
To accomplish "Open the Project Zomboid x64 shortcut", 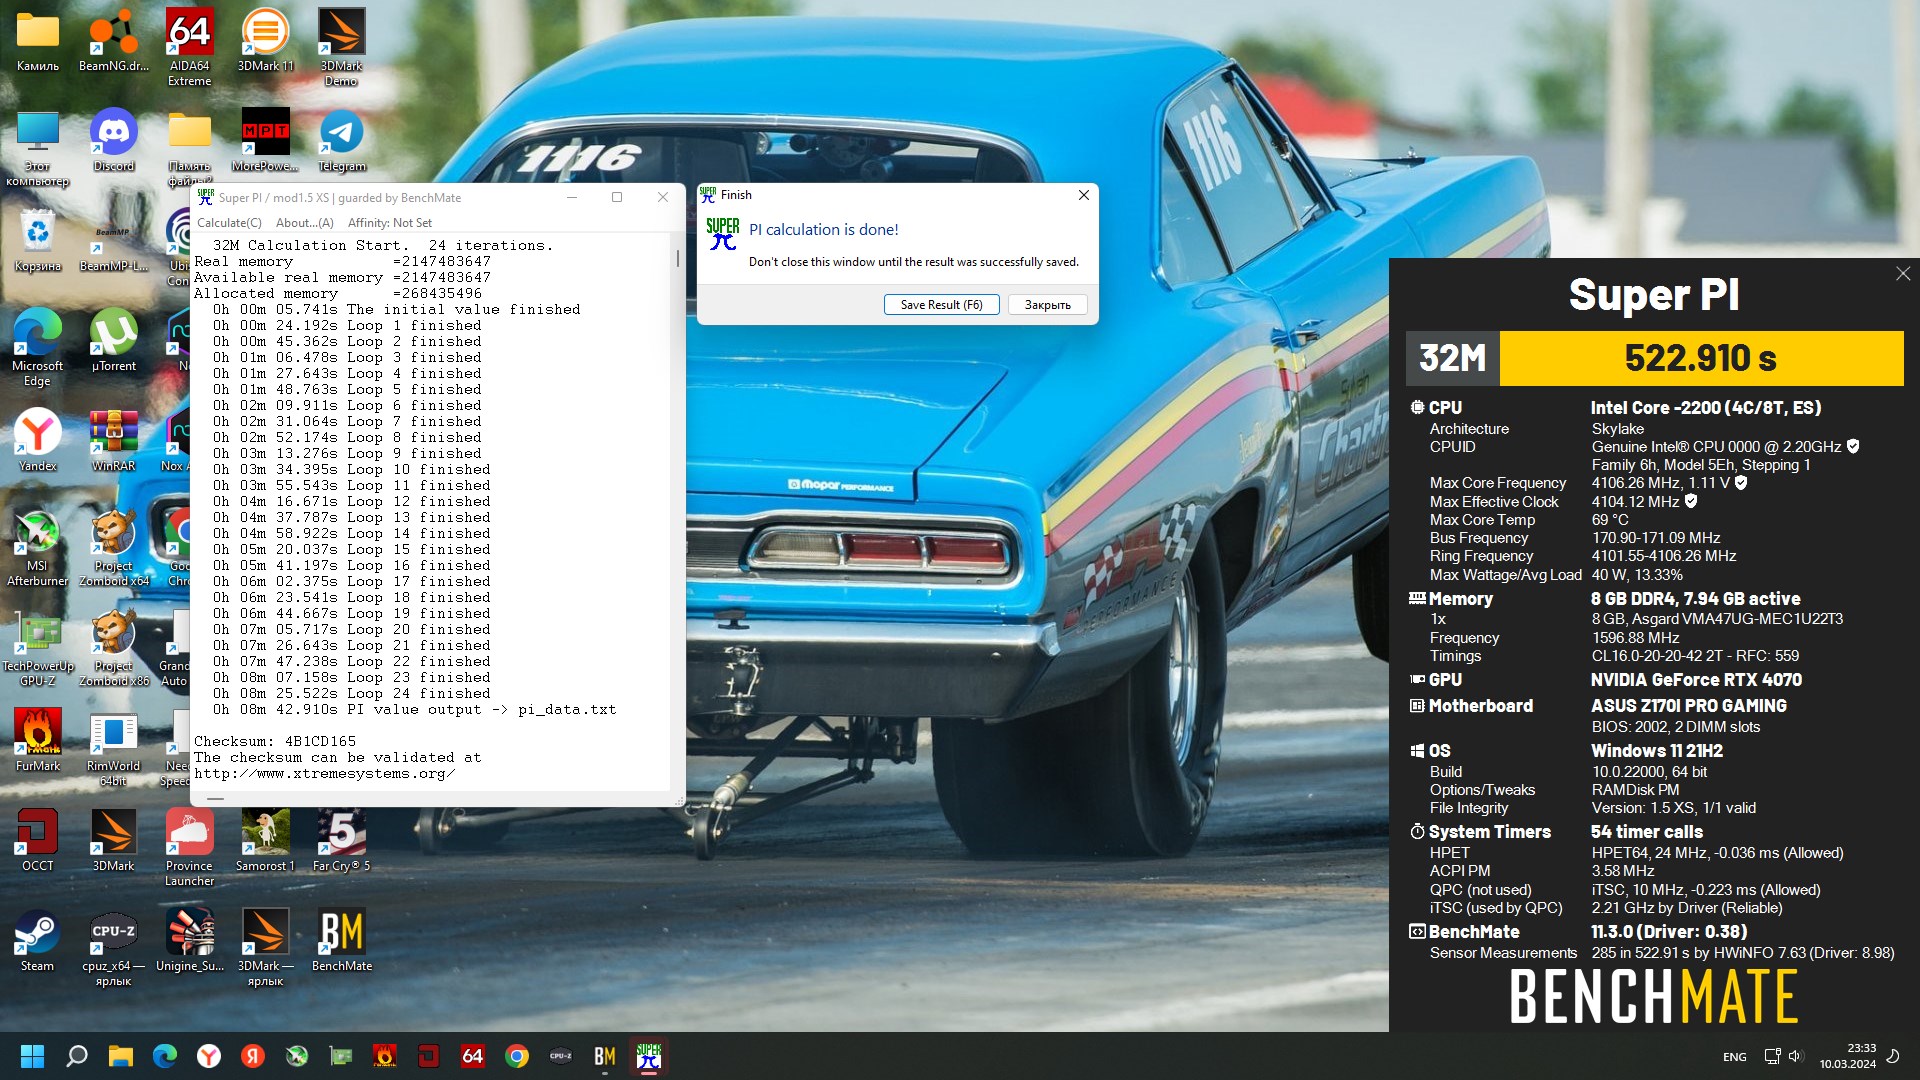I will pos(114,547).
